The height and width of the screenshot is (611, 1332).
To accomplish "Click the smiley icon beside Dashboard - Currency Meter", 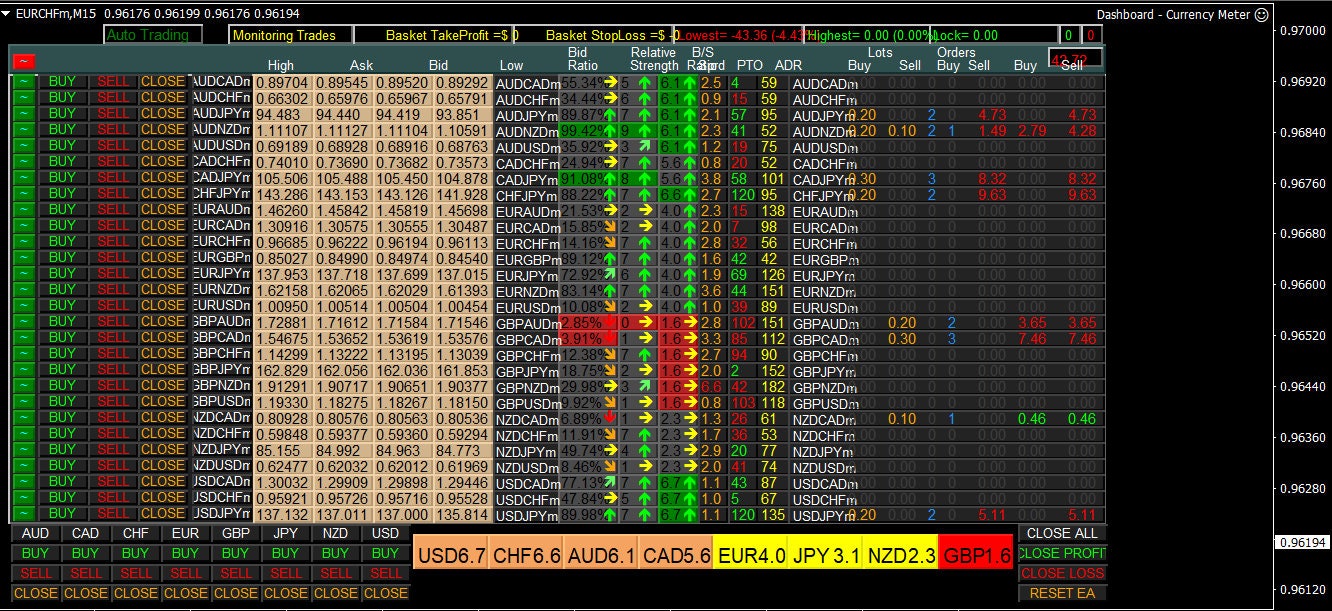I will 1262,15.
